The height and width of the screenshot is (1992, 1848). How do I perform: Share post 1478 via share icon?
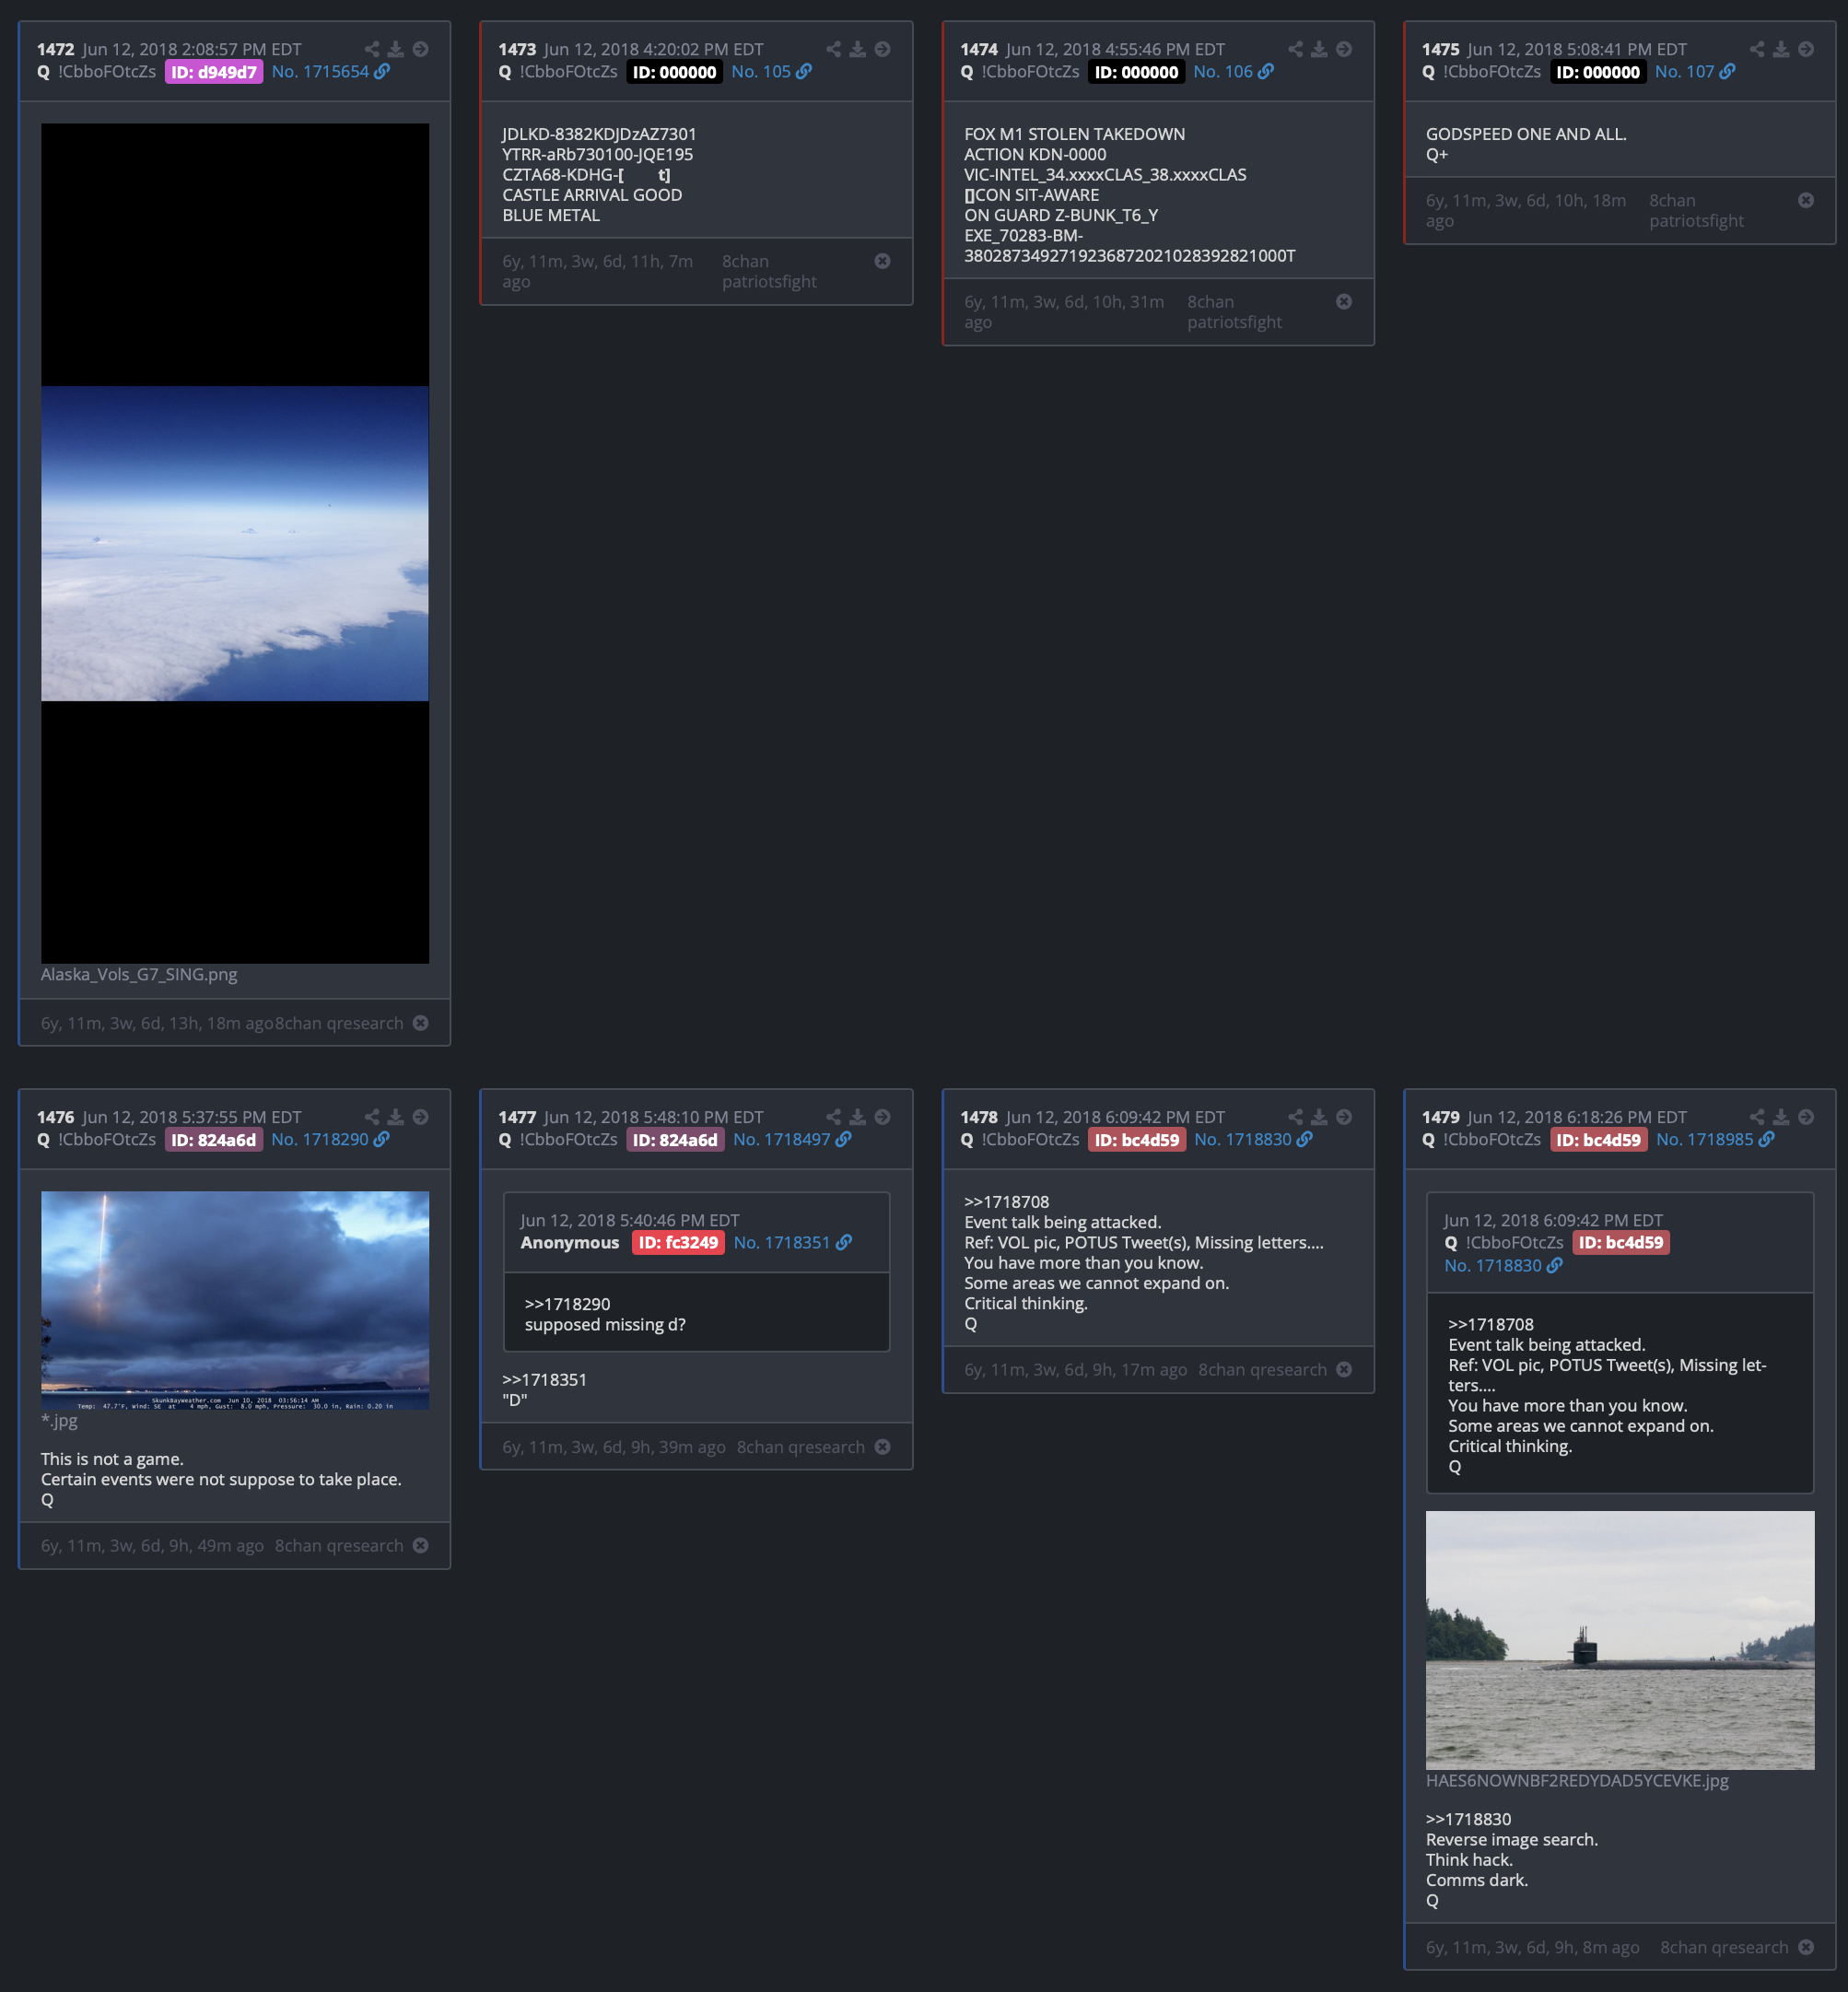click(x=1296, y=1117)
